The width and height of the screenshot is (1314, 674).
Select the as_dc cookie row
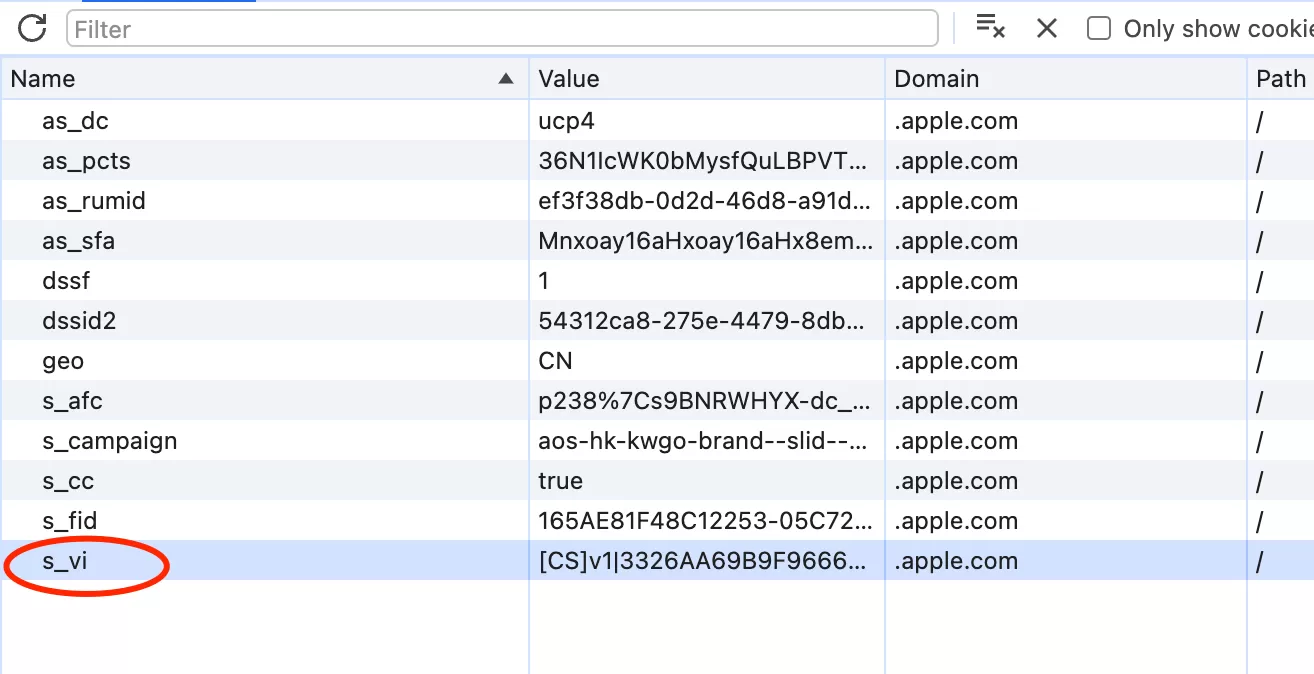coord(657,121)
